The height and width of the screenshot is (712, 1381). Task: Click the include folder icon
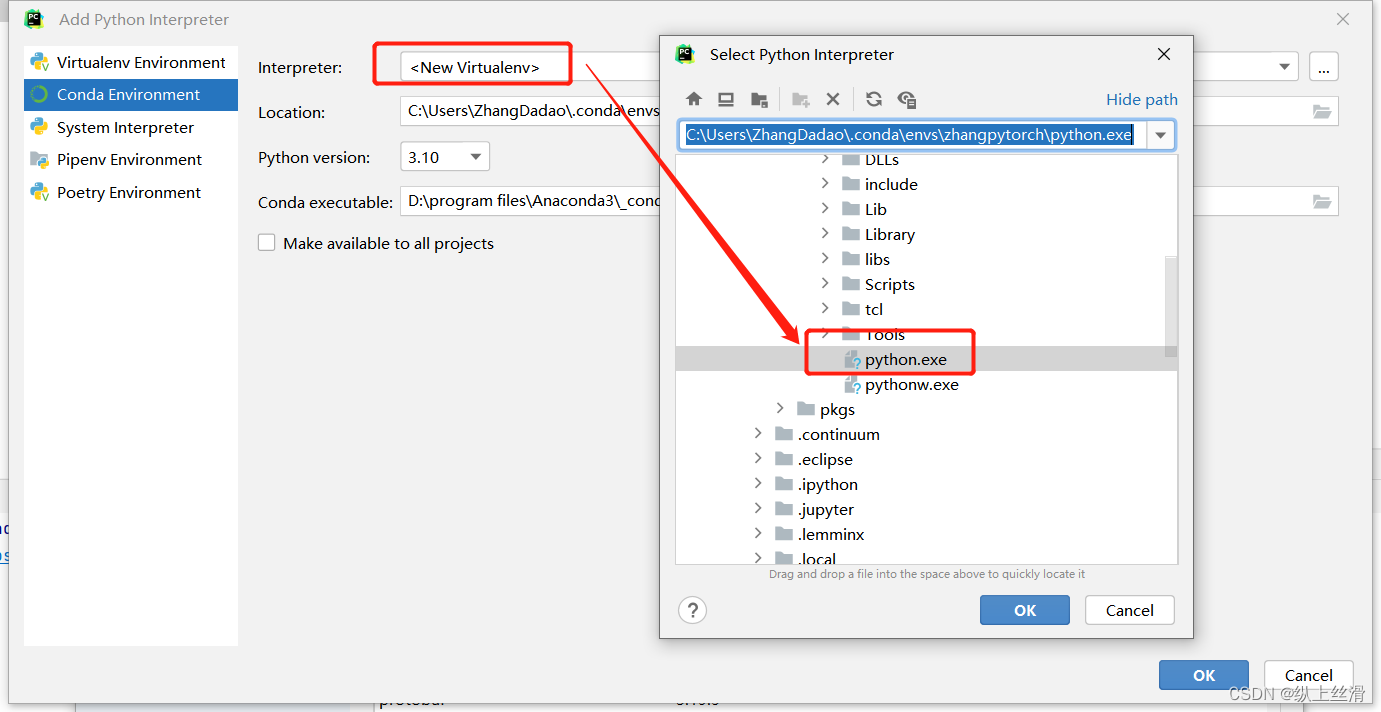point(851,184)
